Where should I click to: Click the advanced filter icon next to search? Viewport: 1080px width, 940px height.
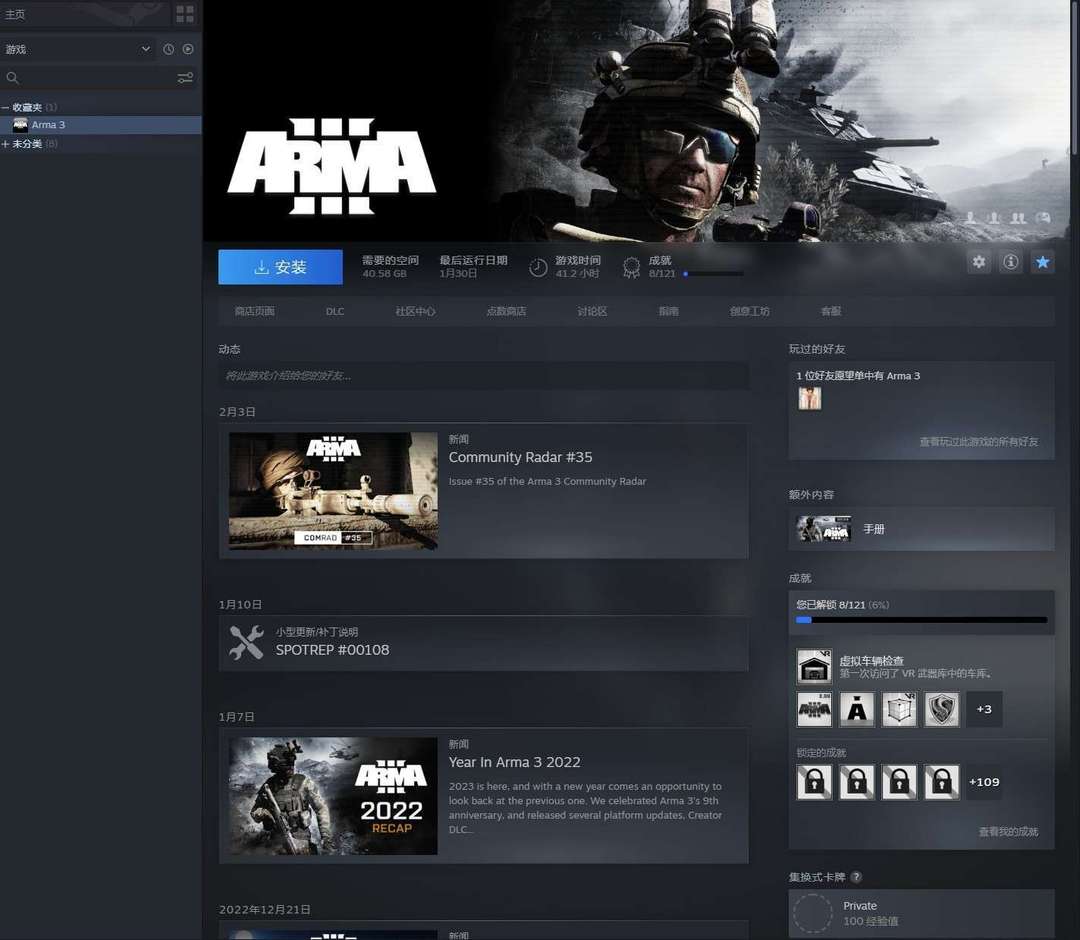[x=185, y=78]
